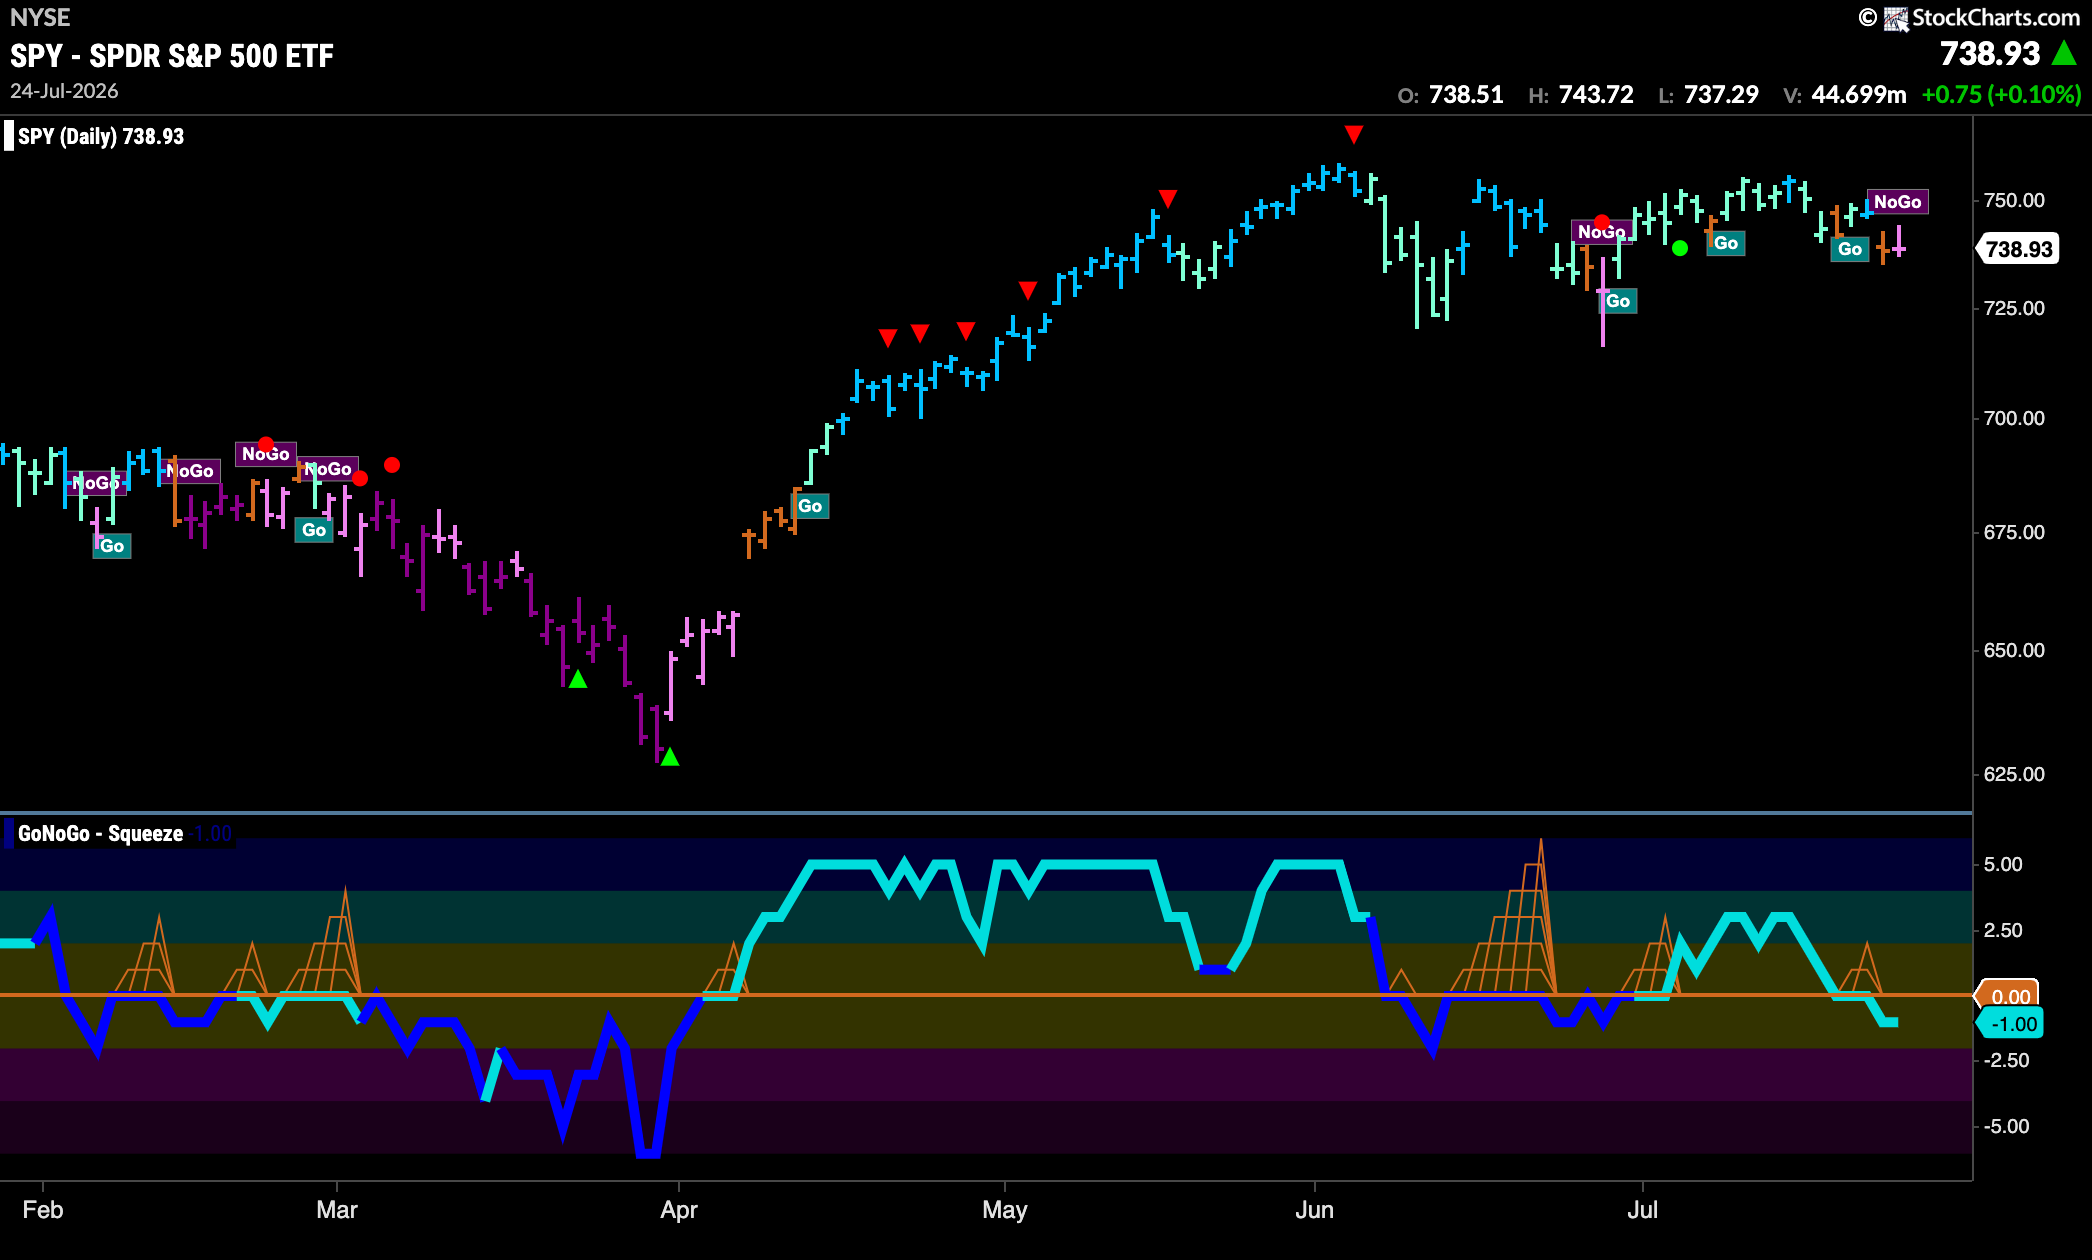Click the blue swatch beside GoNoGo - Squeeze
The image size is (2092, 1260).
click(x=9, y=833)
